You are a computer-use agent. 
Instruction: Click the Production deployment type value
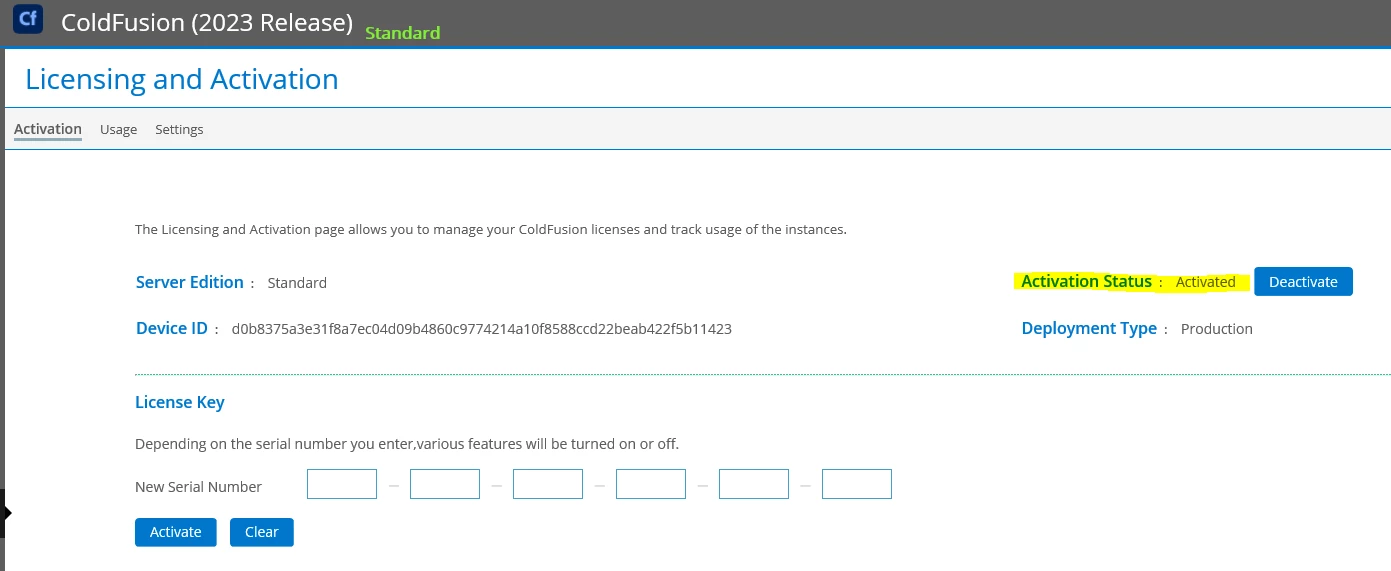(1216, 329)
